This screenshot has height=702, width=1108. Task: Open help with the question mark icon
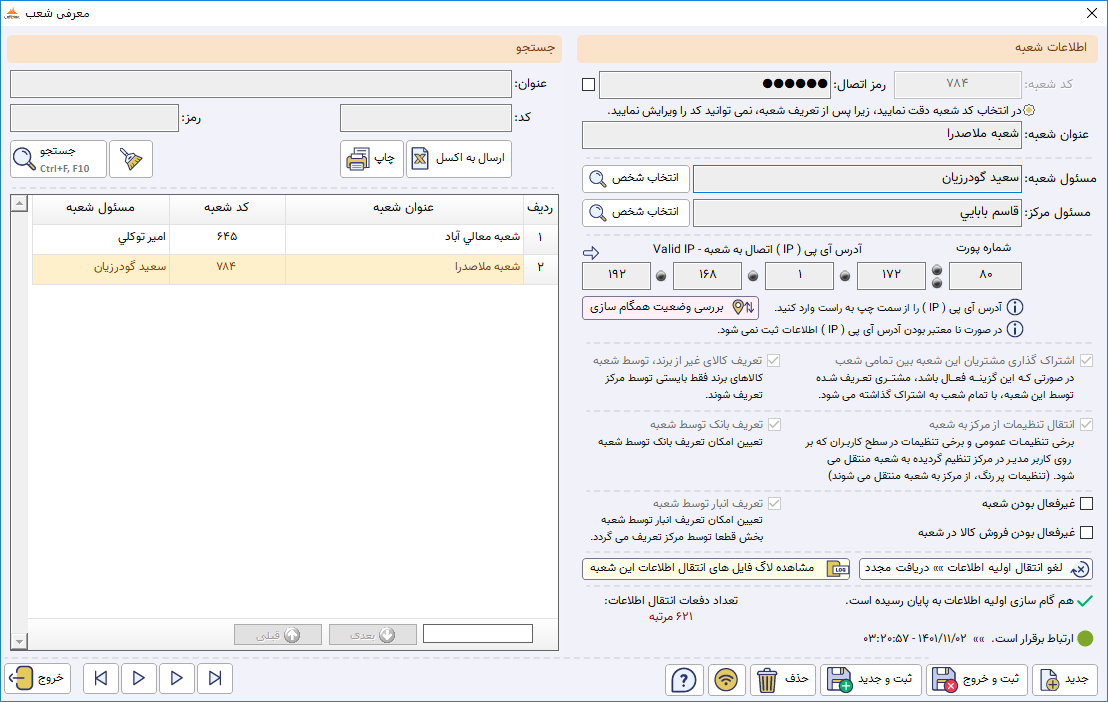684,679
